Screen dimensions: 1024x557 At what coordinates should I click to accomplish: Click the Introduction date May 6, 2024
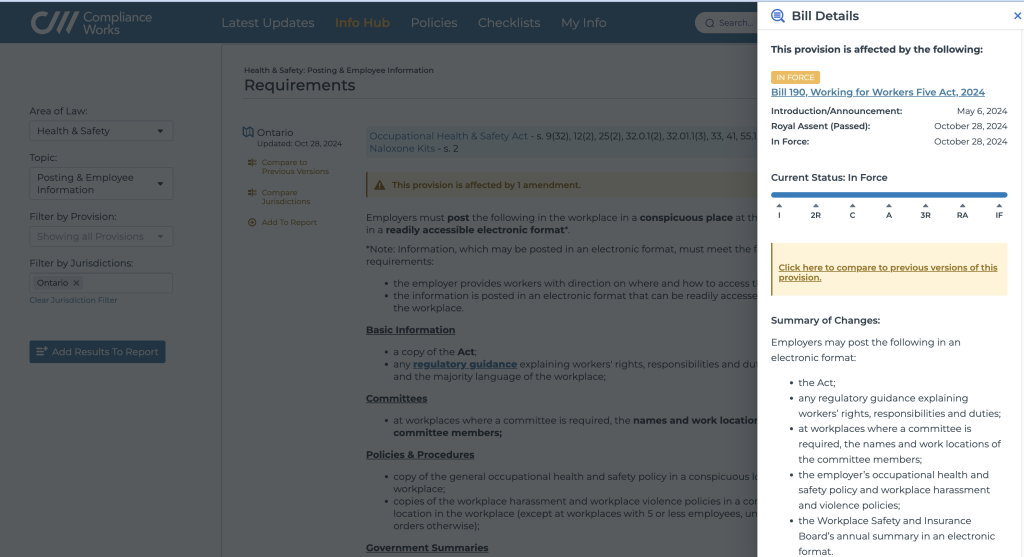982,111
